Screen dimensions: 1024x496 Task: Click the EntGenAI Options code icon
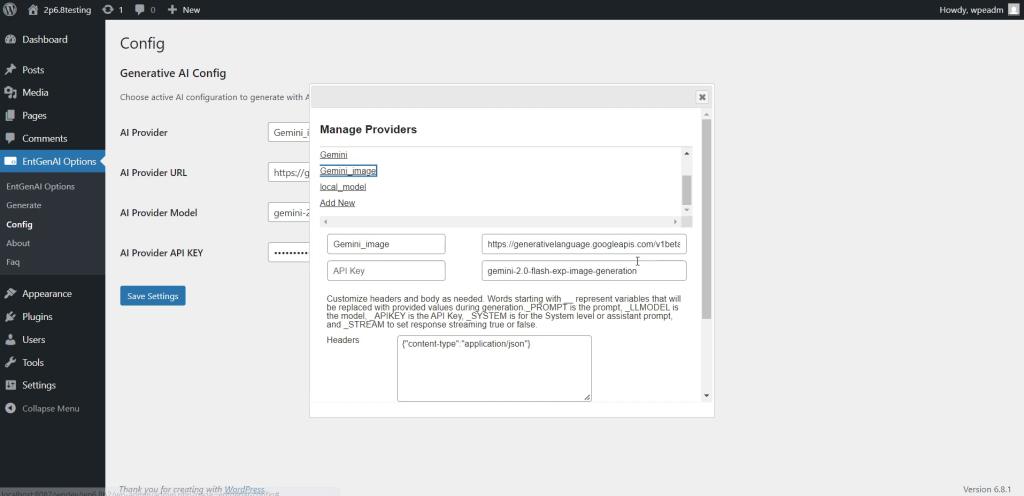point(10,161)
